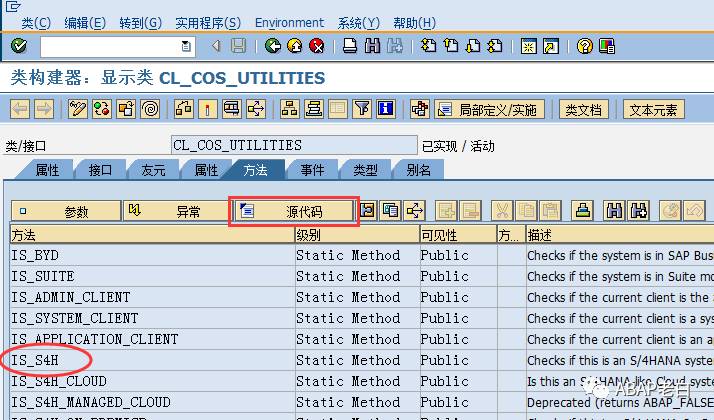Click the green checkmark Enter icon
The image size is (714, 420).
19,46
